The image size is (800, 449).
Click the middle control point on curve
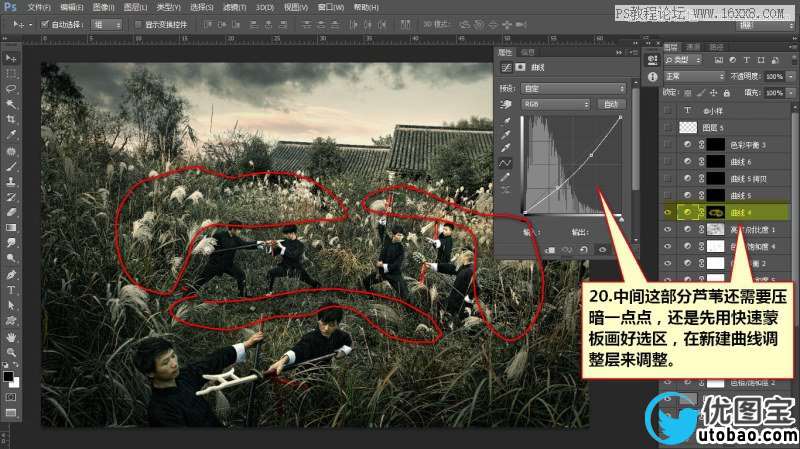[x=591, y=155]
